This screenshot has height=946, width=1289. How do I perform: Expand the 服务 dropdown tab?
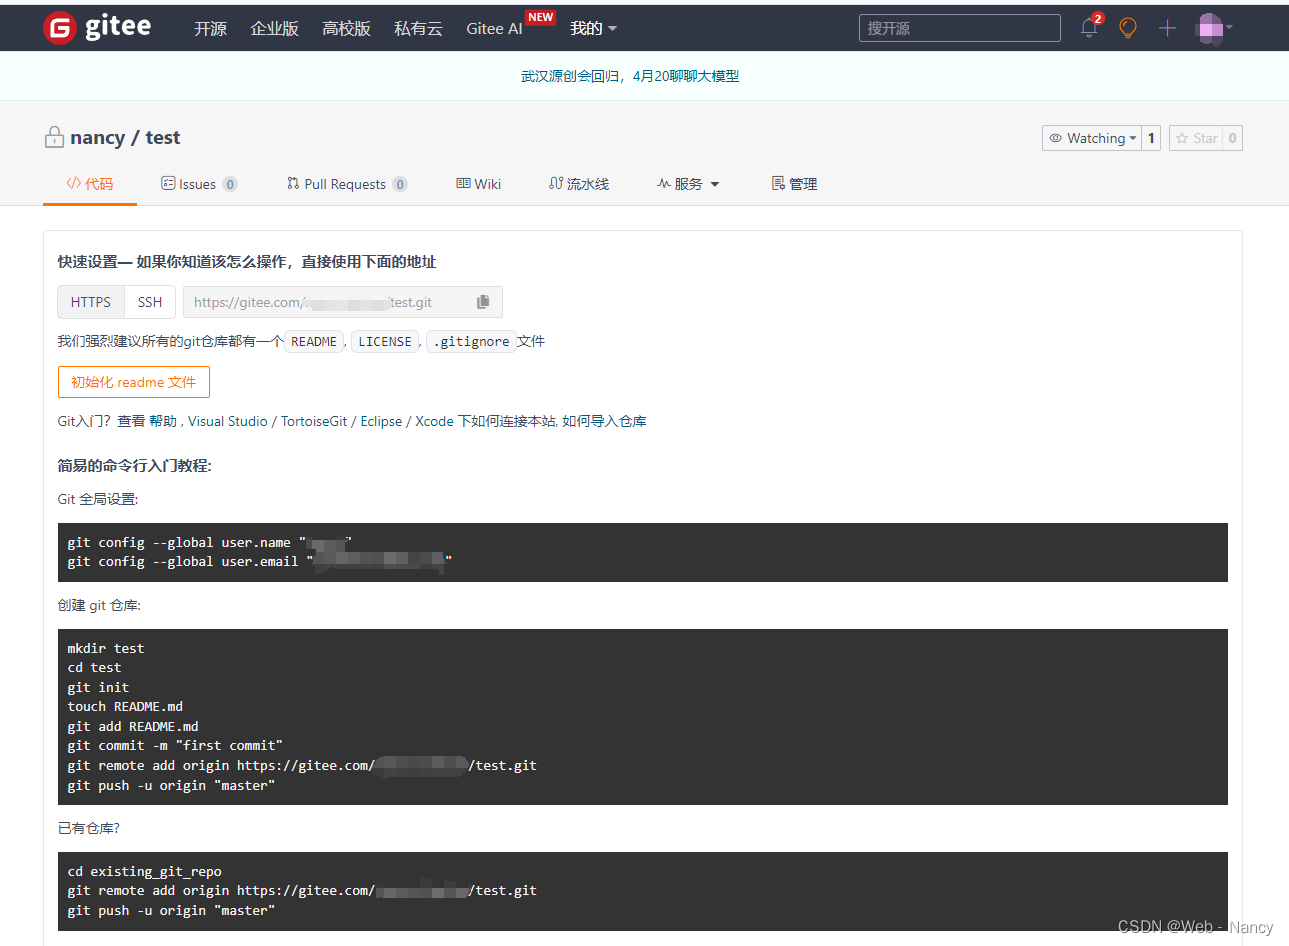pyautogui.click(x=688, y=184)
